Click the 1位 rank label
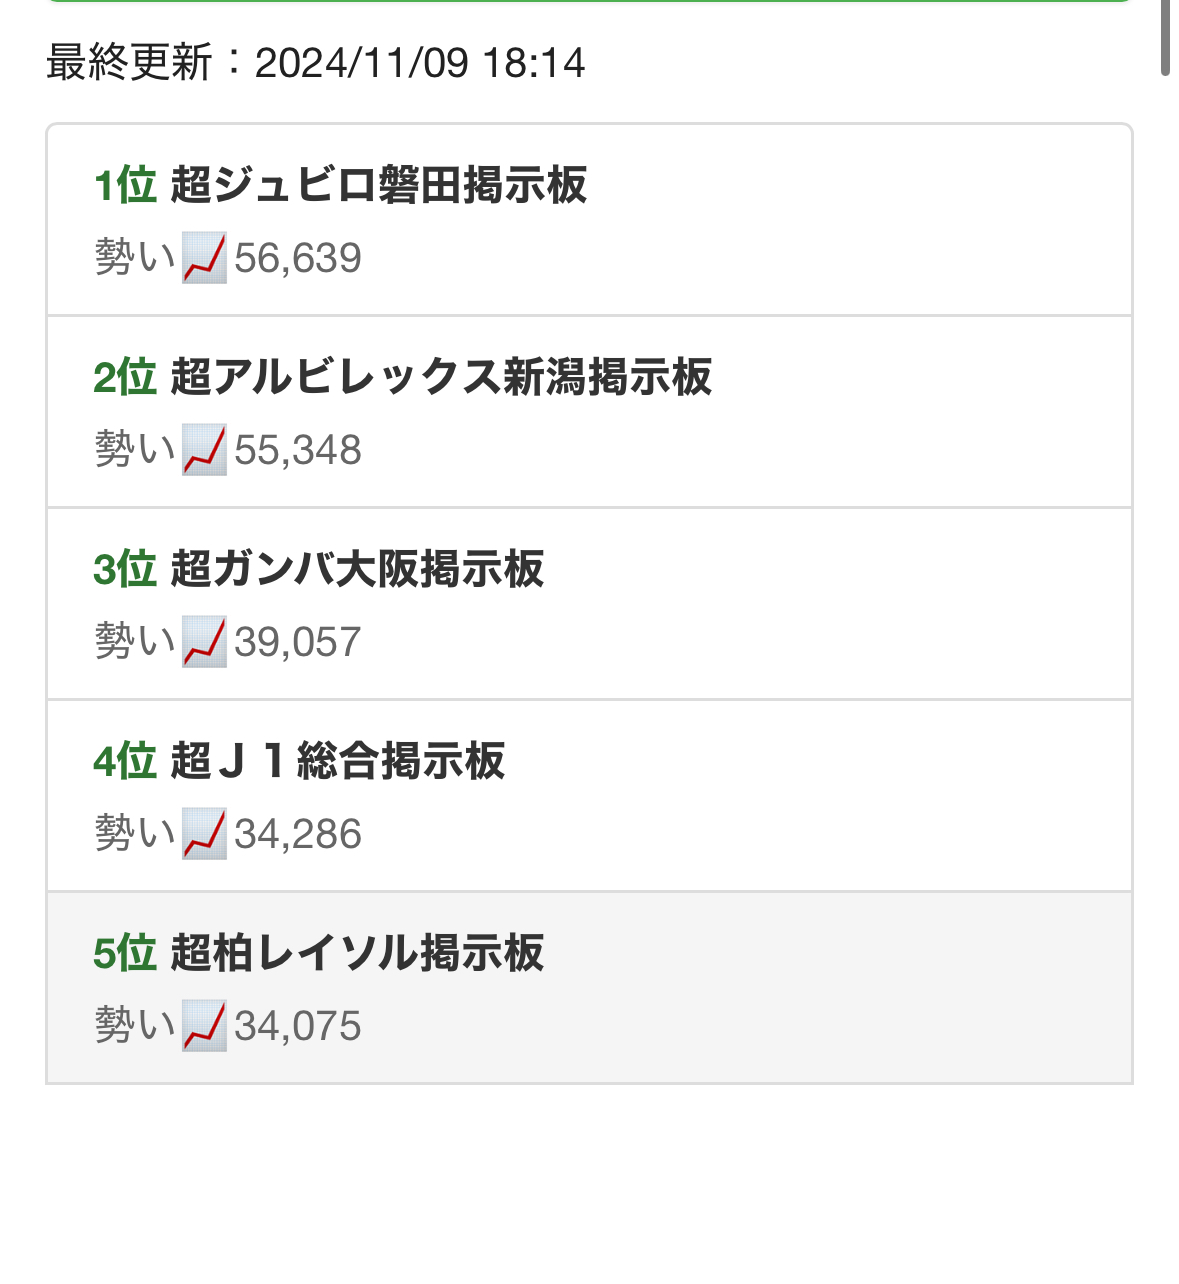This screenshot has width=1179, height=1284. (x=125, y=186)
